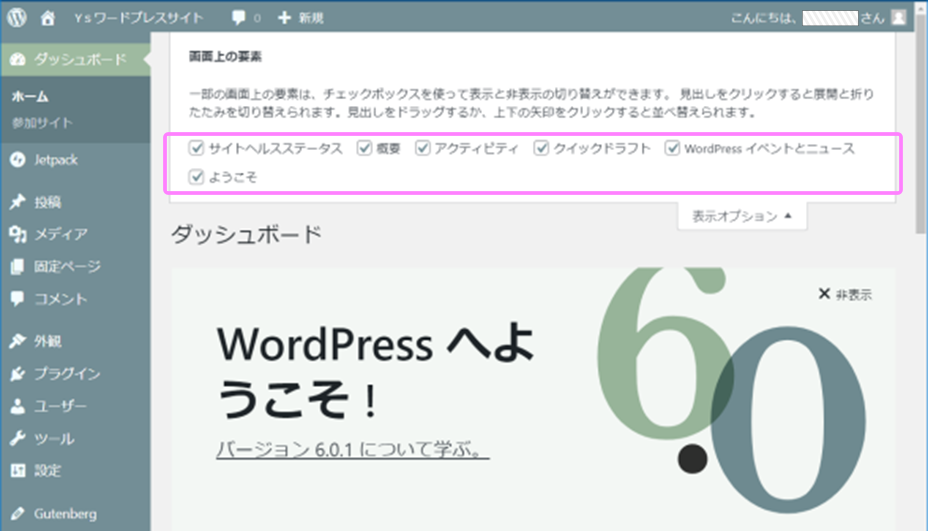
Task: Click the WordPress へようこそ! welcome heading
Action: click(x=375, y=371)
